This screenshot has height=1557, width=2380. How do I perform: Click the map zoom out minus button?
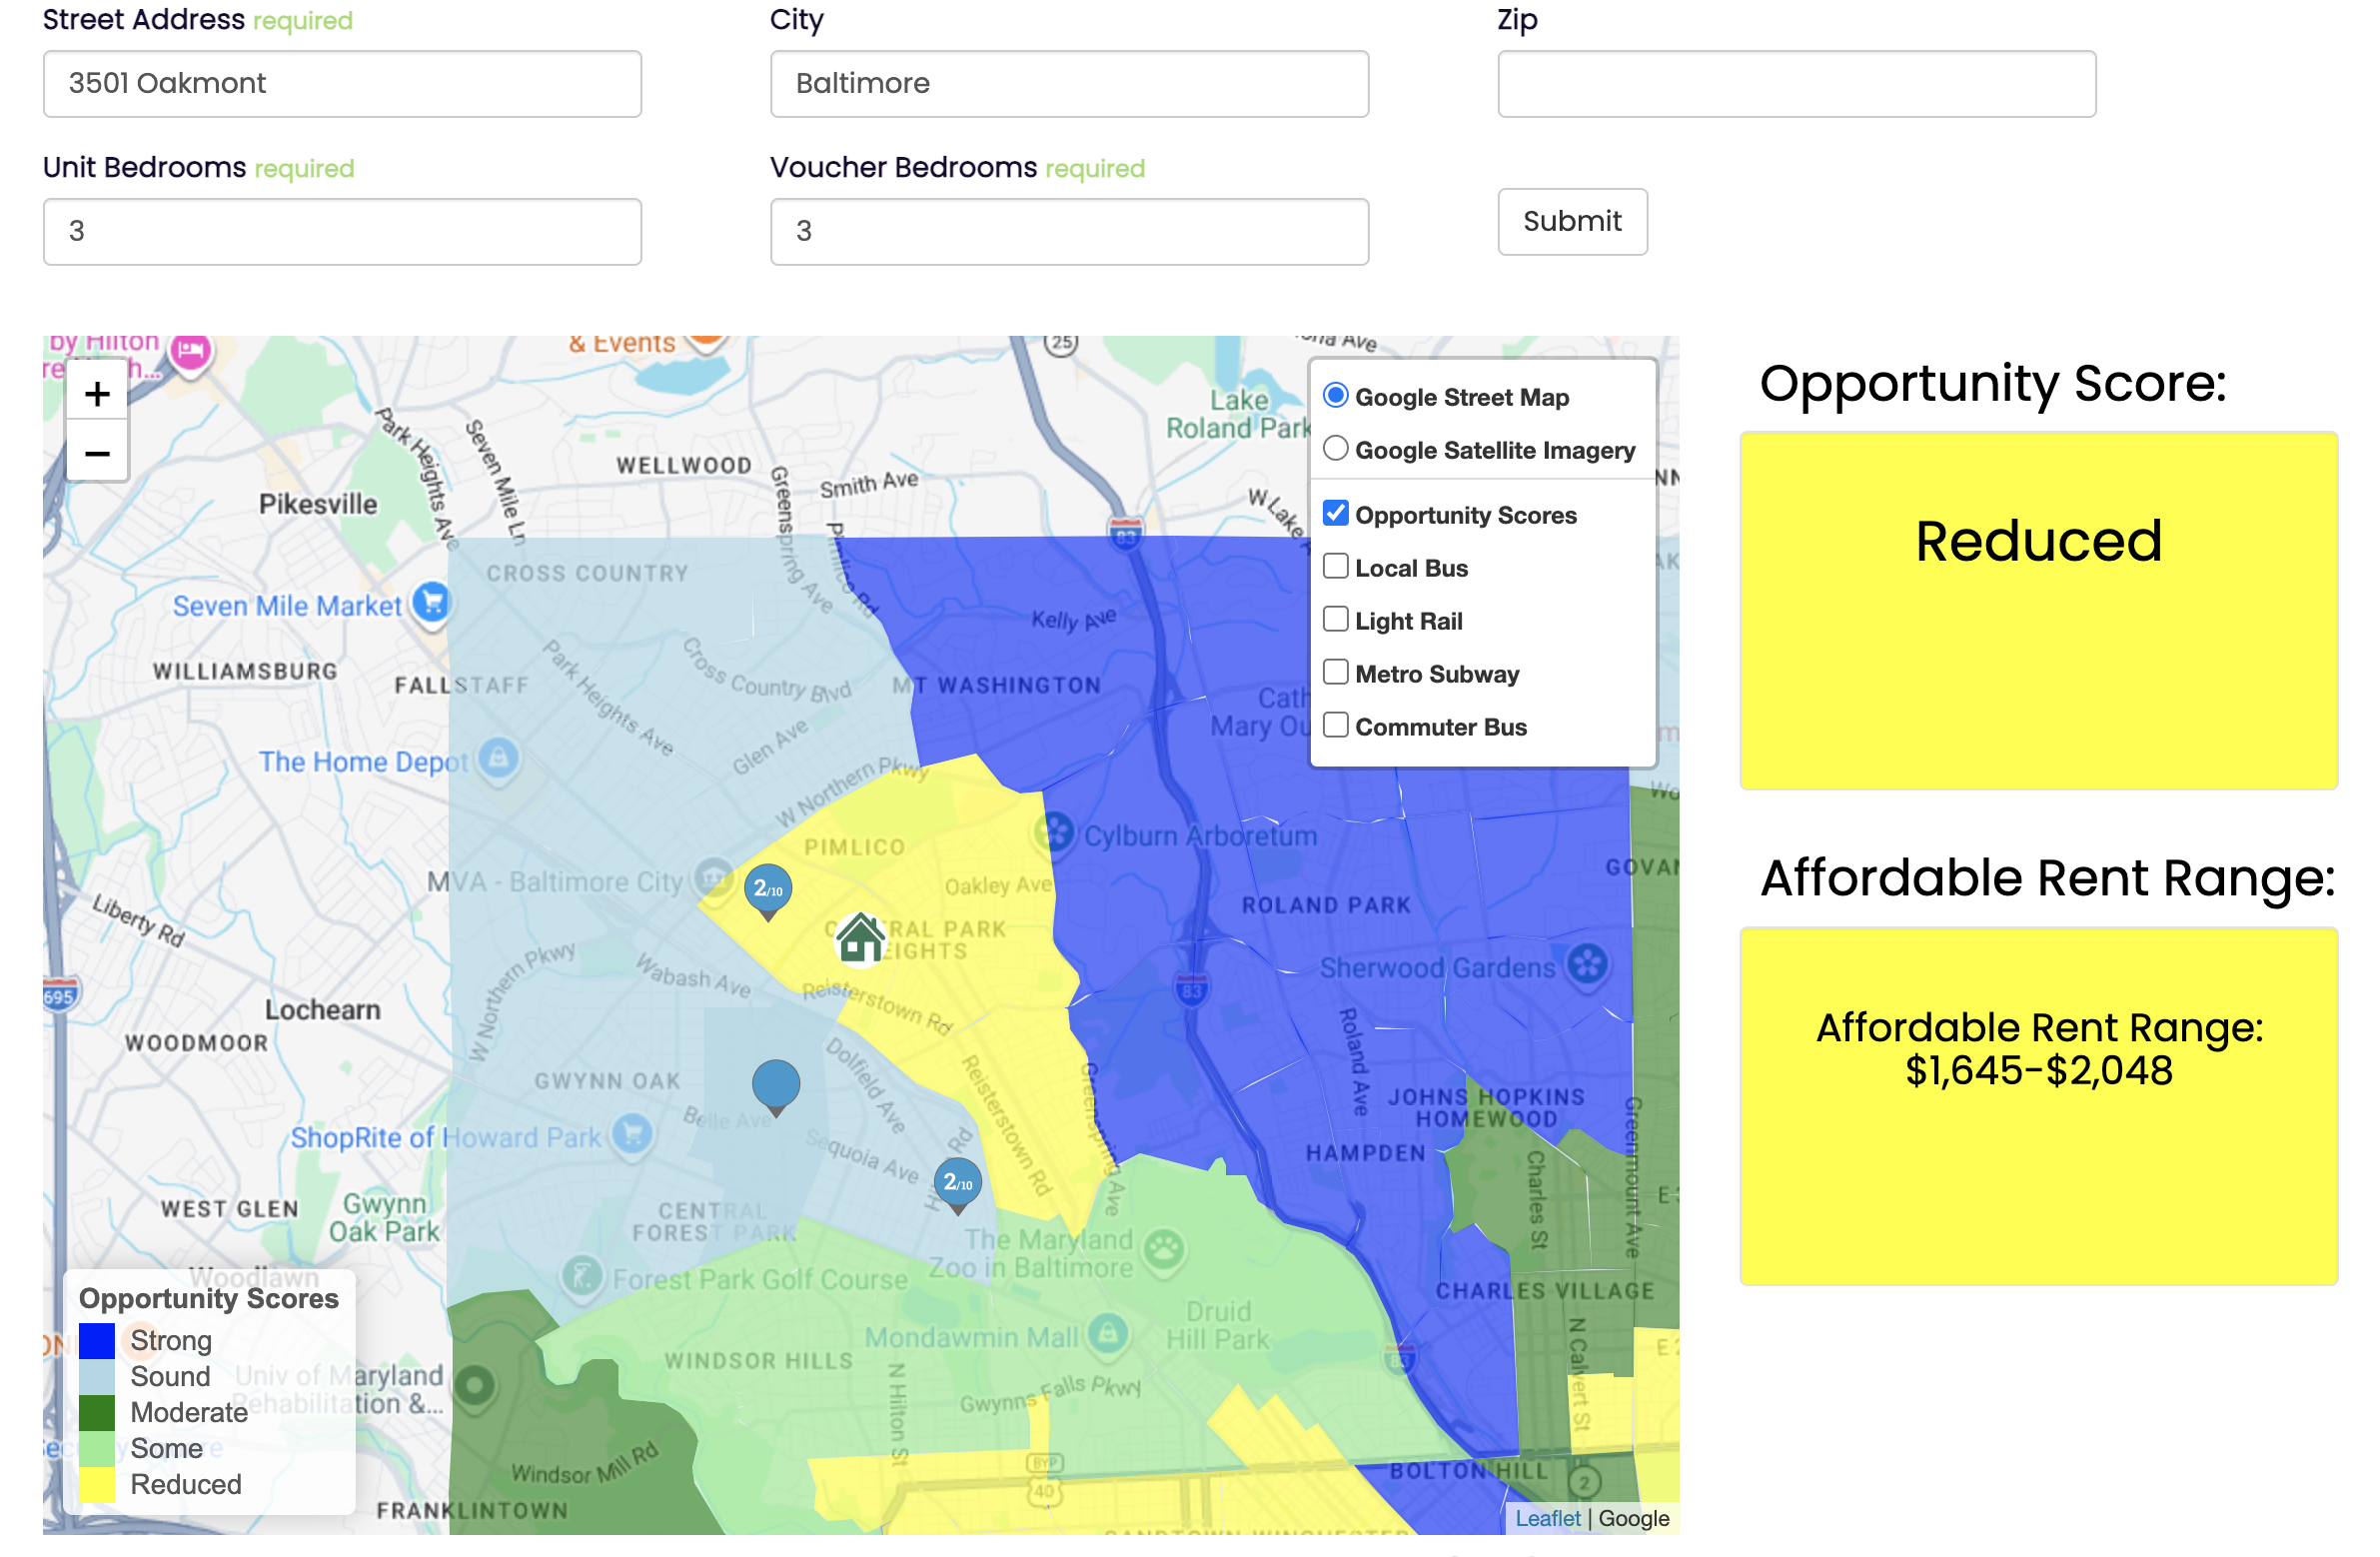click(97, 454)
